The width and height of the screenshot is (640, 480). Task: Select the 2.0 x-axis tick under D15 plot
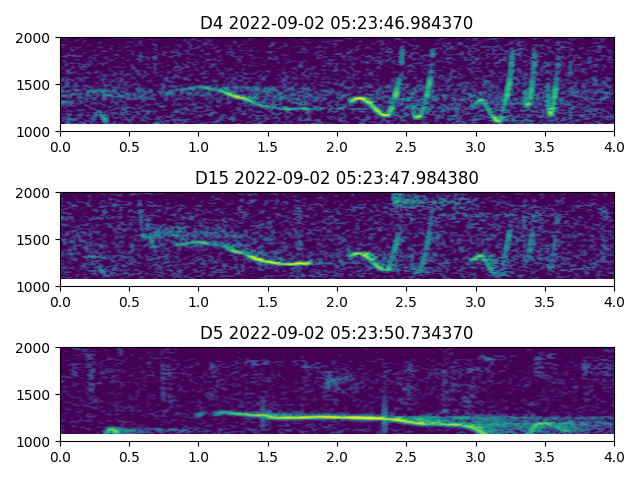coord(337,301)
